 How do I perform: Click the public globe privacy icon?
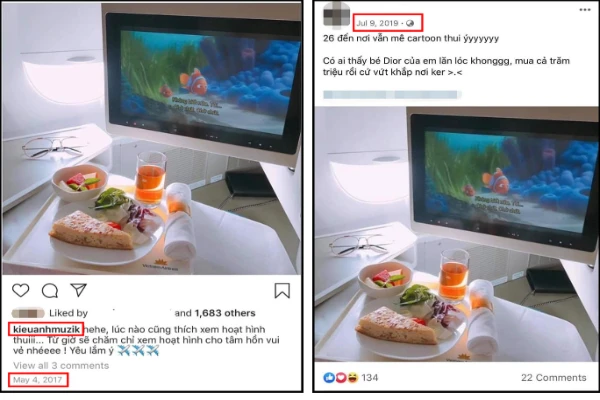(x=410, y=23)
